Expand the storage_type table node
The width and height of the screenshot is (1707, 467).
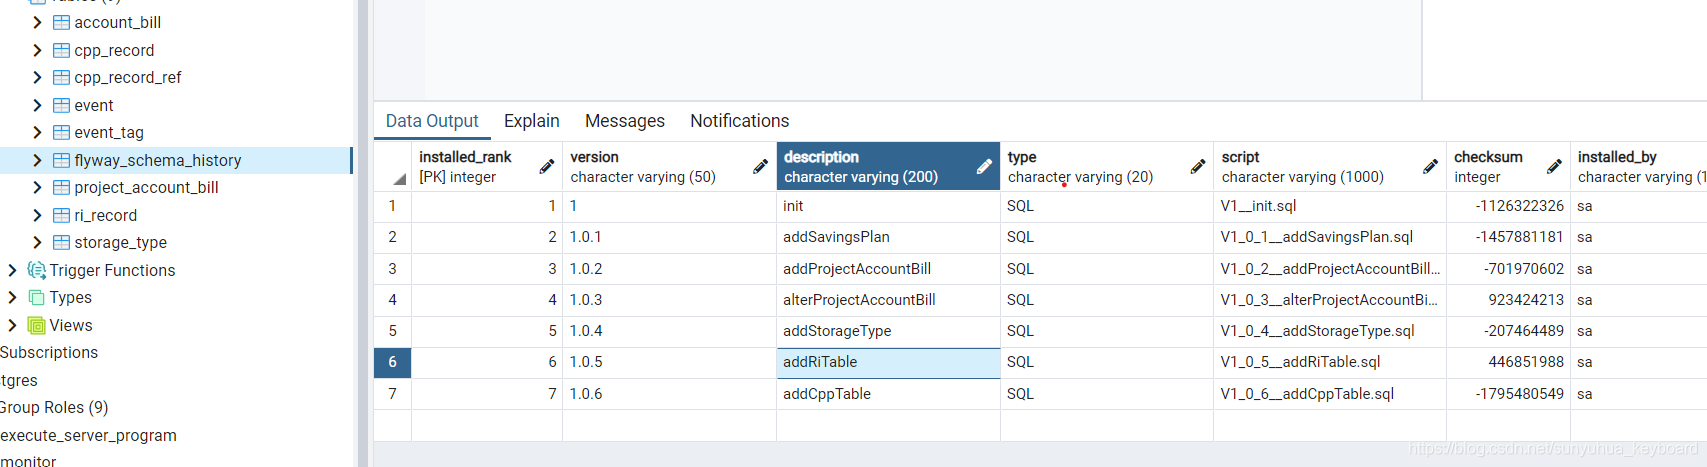(x=37, y=242)
